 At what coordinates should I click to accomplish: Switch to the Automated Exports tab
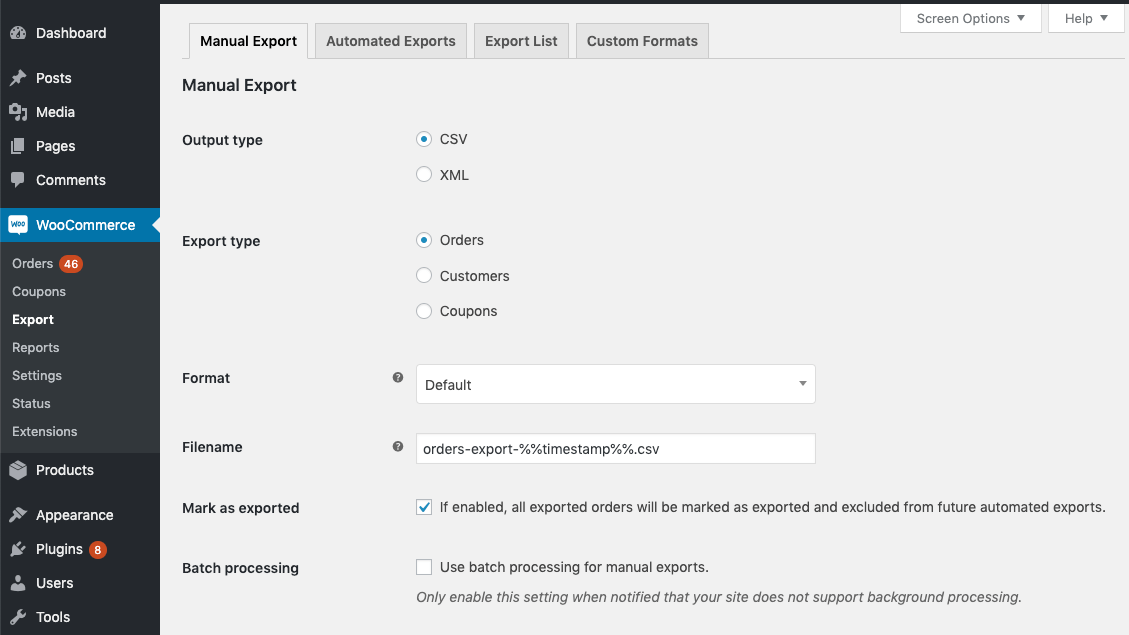(390, 41)
